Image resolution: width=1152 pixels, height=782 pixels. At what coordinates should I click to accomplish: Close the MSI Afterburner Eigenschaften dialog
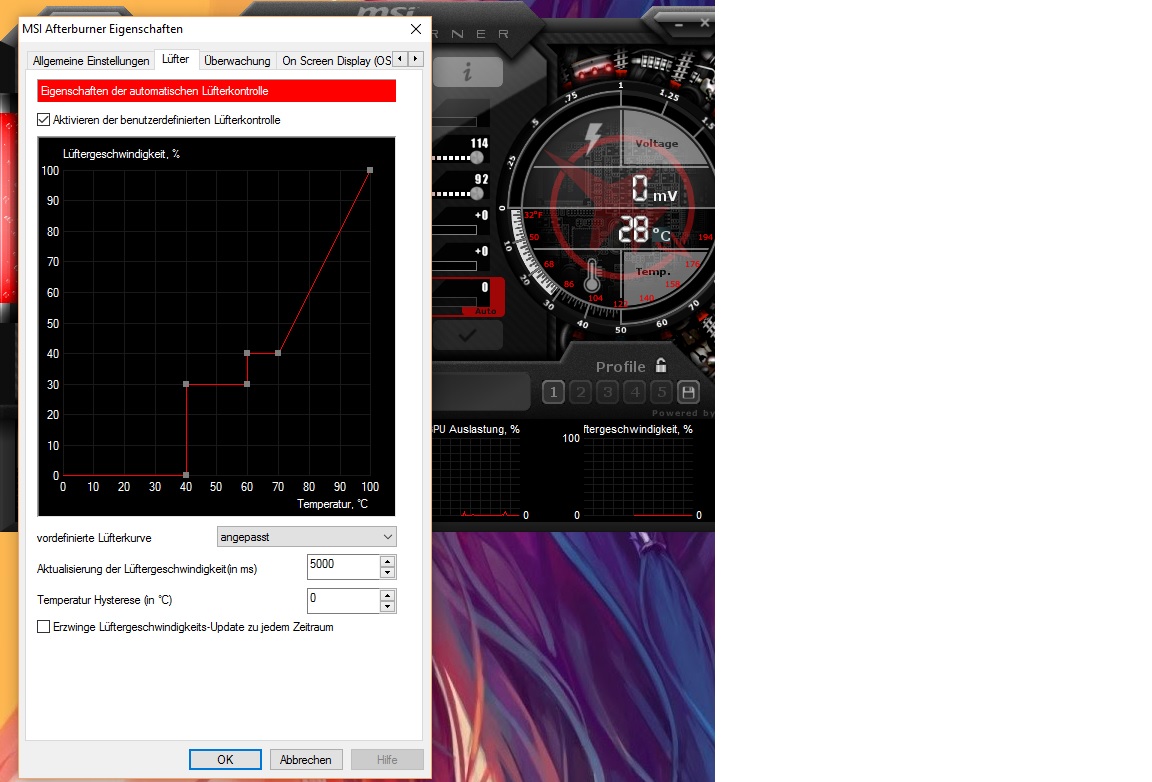416,29
